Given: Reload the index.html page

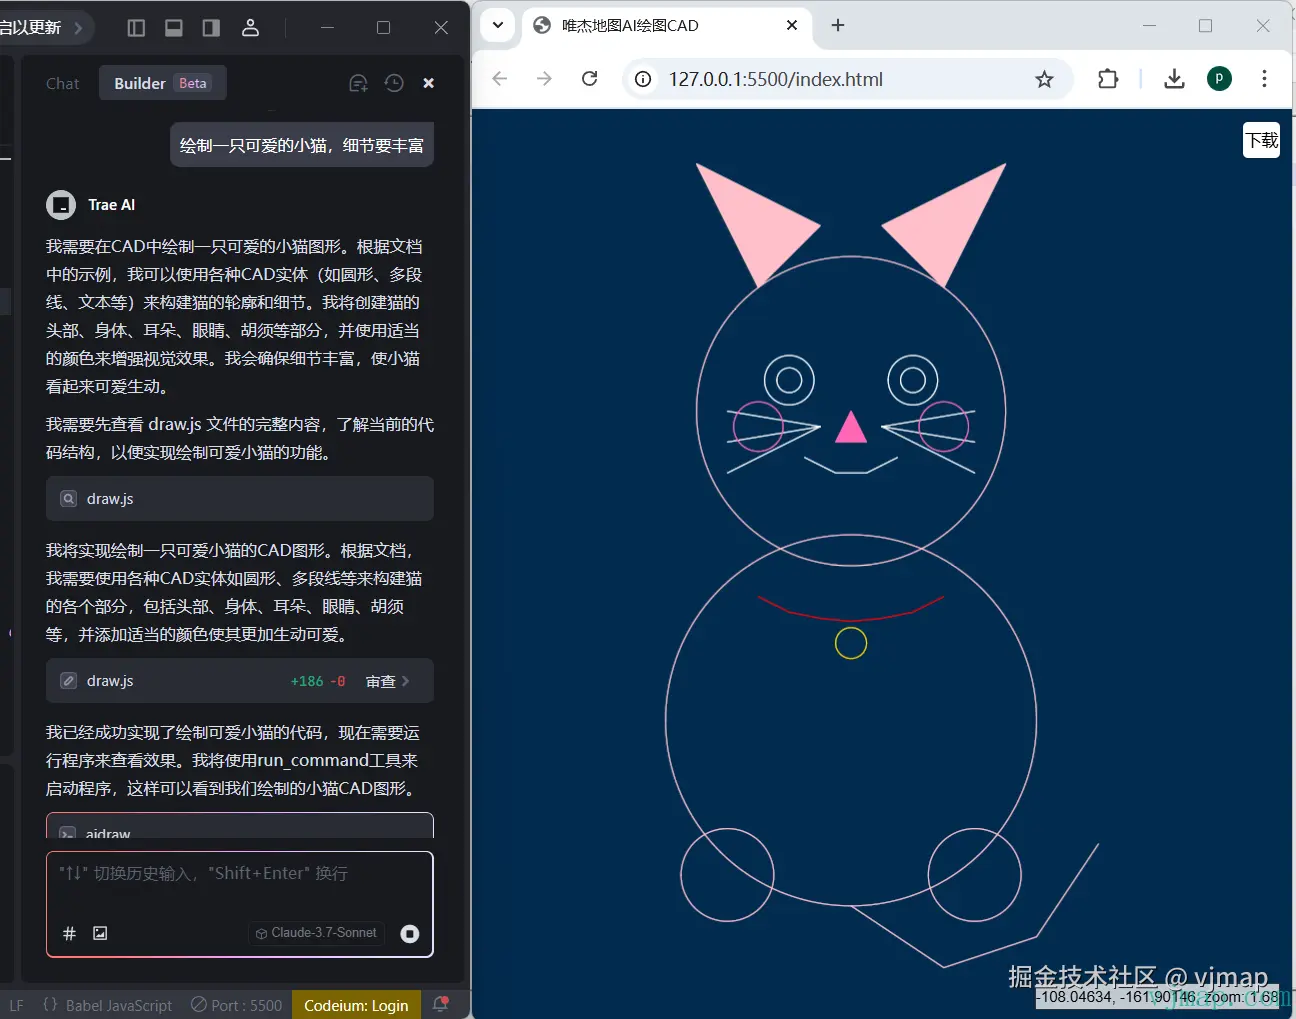Looking at the screenshot, I should pos(589,79).
